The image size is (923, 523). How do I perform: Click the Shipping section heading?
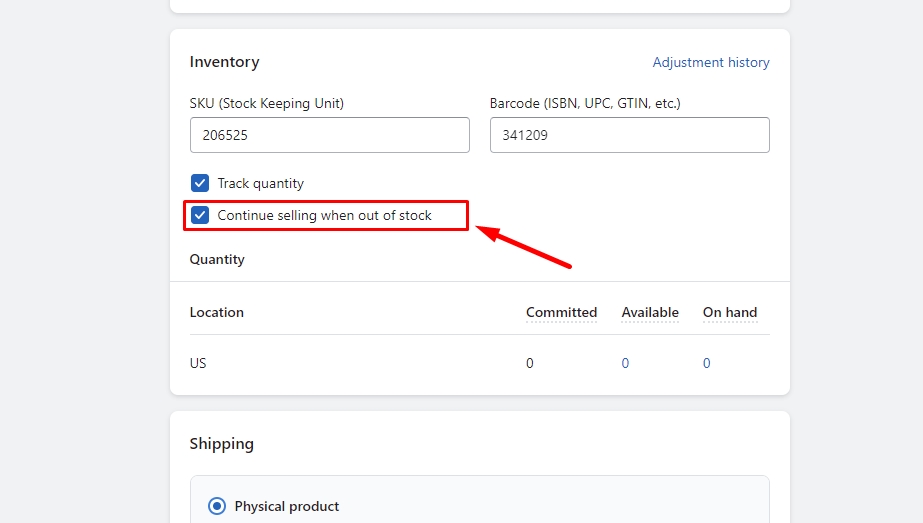(222, 444)
